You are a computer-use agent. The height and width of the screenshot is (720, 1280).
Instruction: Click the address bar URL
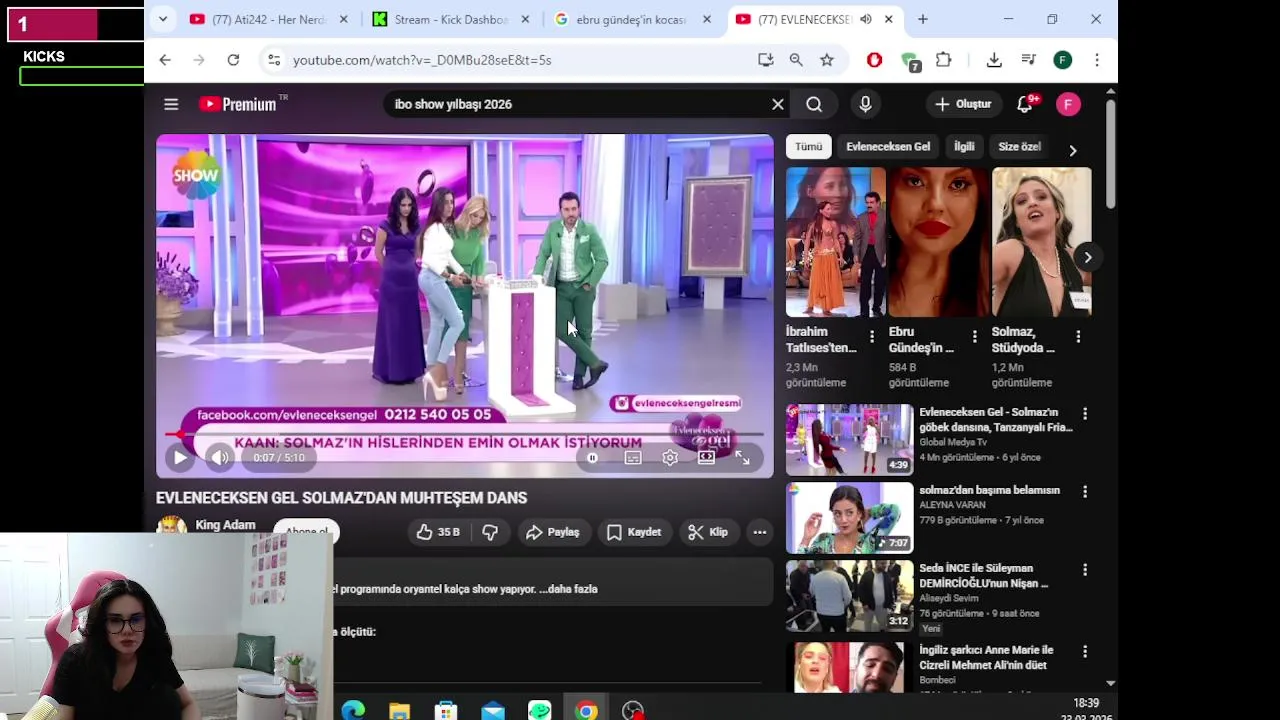pos(422,60)
